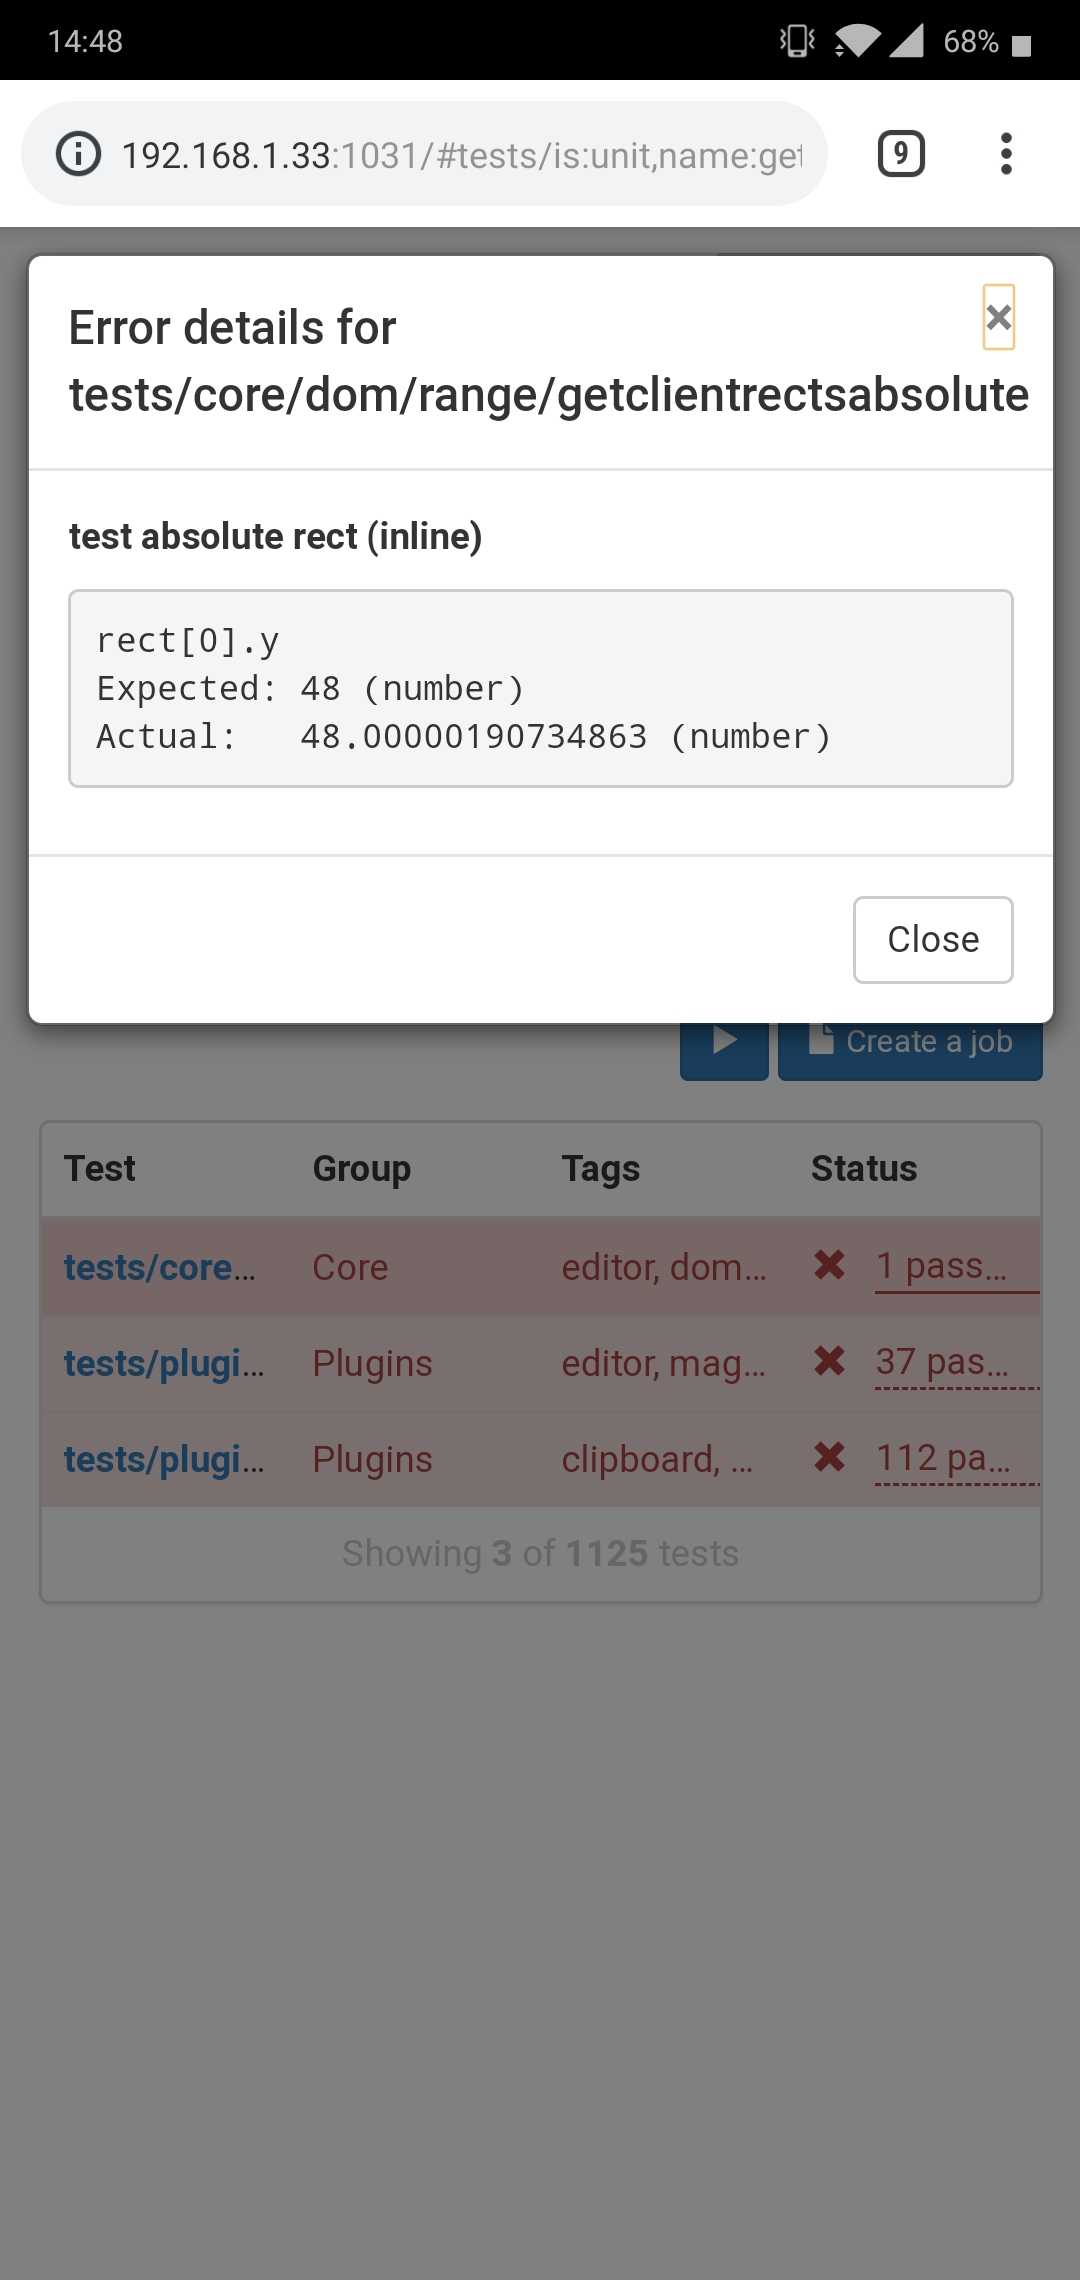Tap the battery indicator in status bar

[1021, 44]
